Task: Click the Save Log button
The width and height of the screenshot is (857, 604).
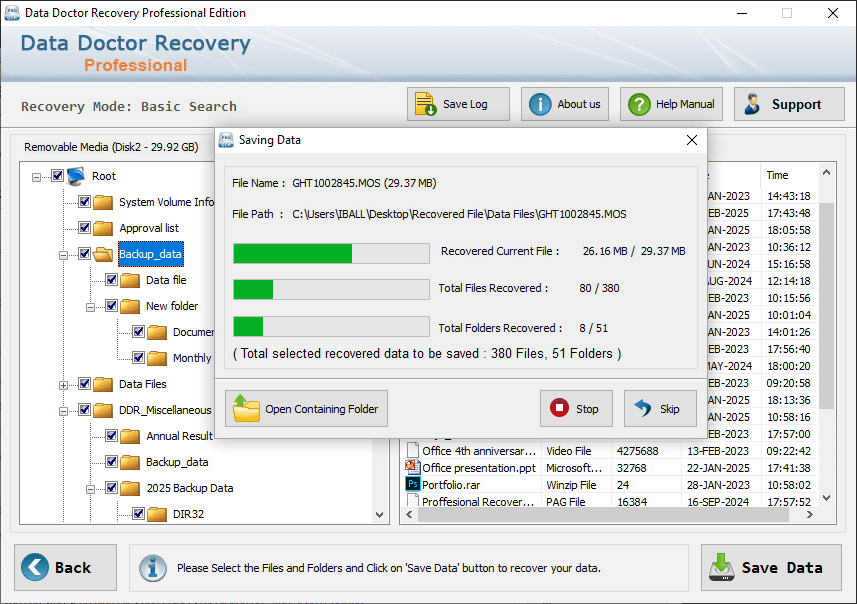Action: coord(458,104)
